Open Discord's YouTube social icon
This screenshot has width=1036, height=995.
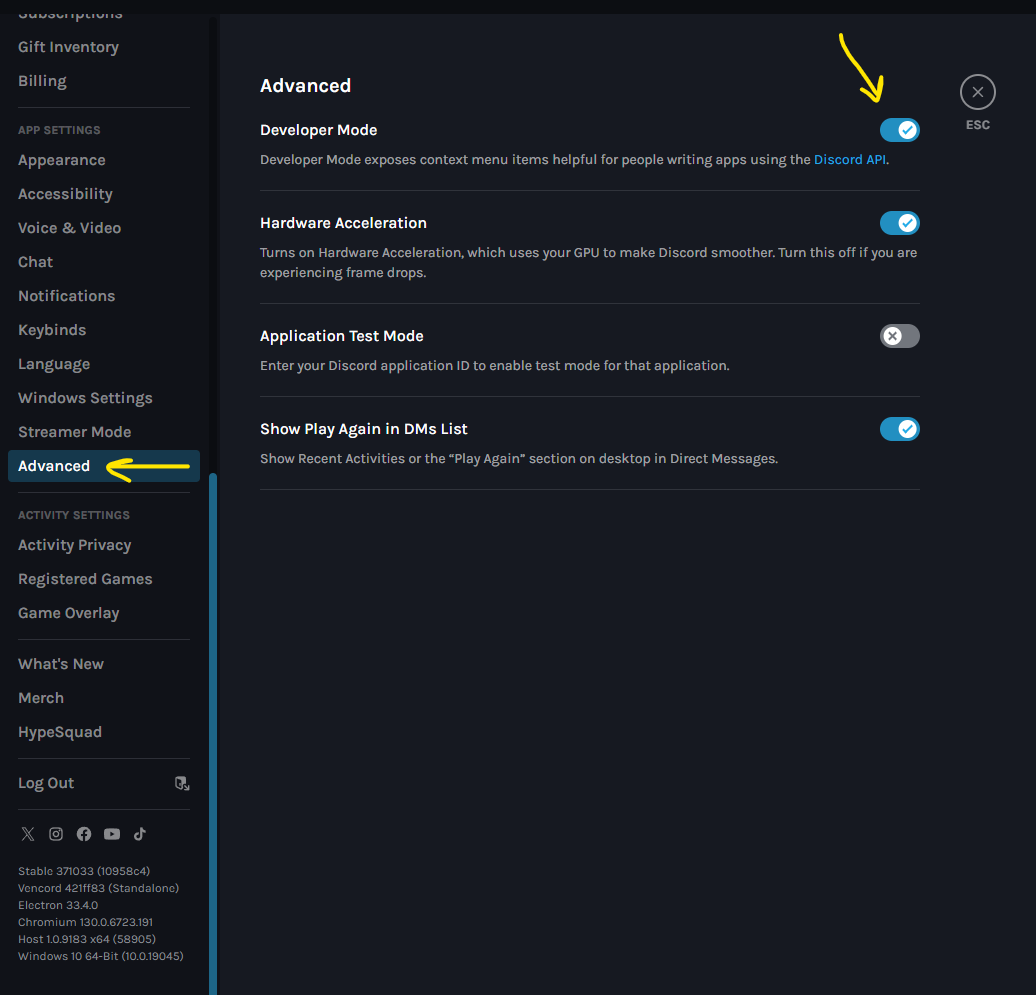112,834
